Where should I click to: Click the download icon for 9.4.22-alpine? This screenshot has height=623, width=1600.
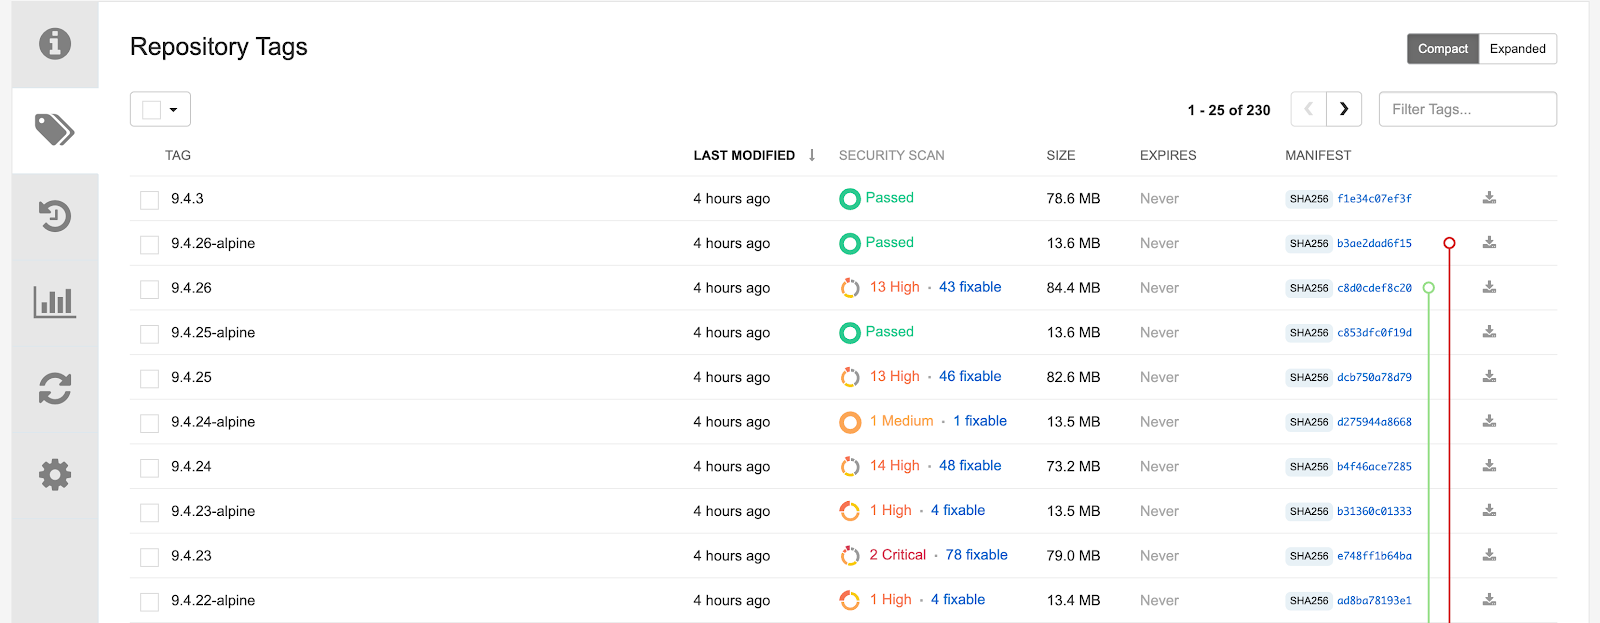pyautogui.click(x=1489, y=599)
